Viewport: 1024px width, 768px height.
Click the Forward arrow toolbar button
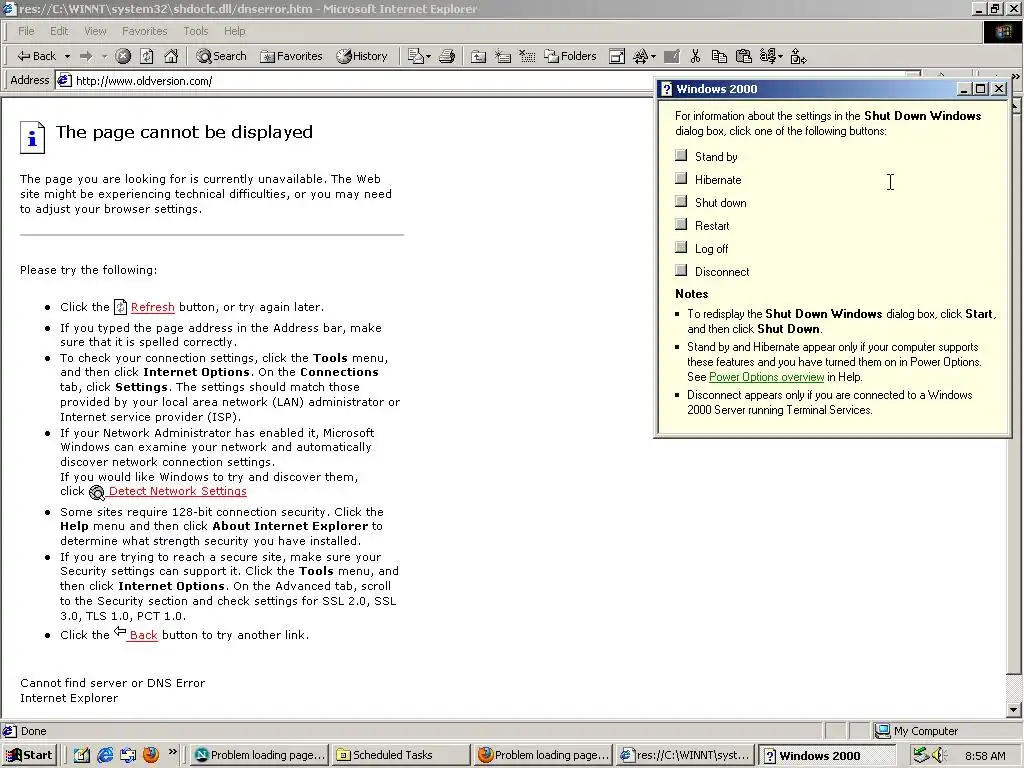tap(86, 56)
